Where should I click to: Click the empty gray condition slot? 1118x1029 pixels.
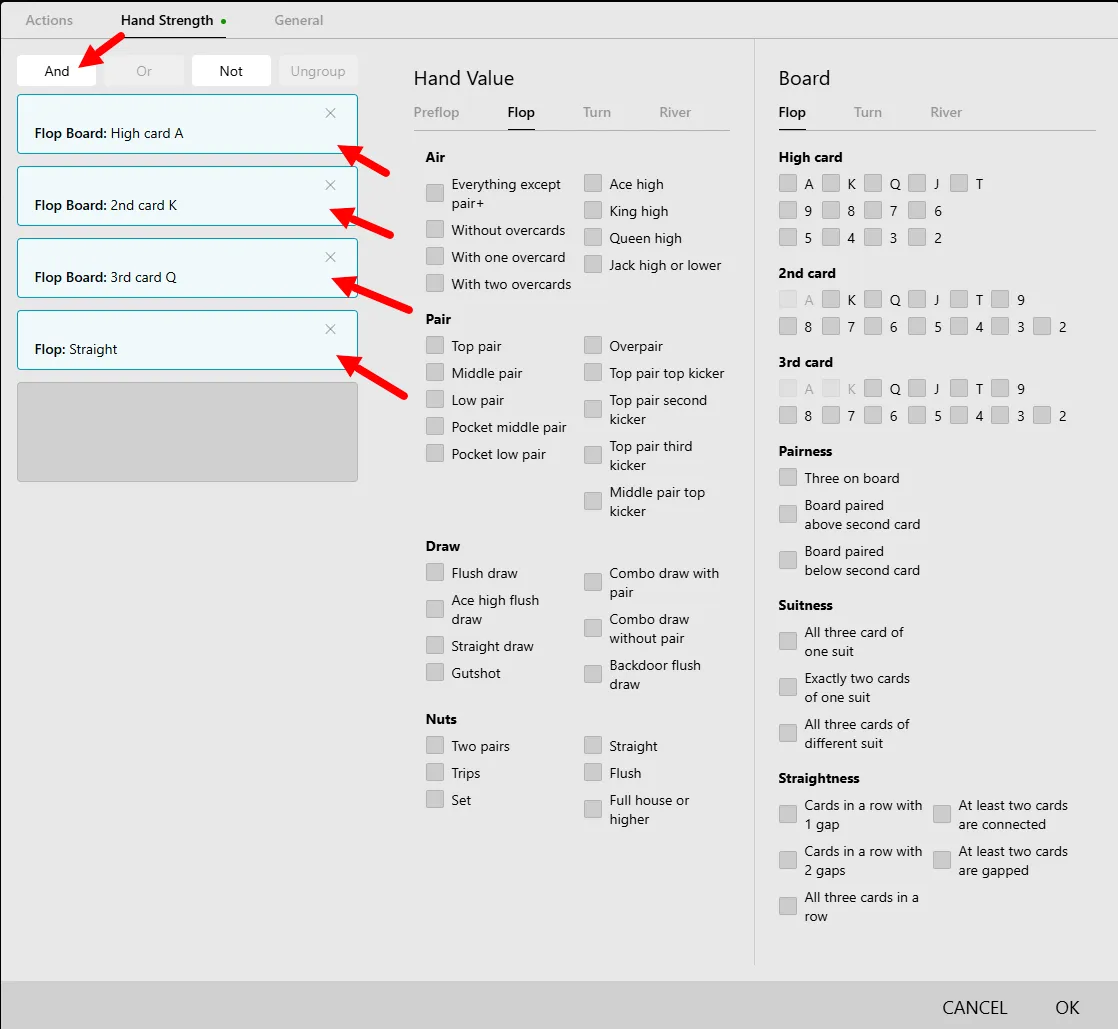point(187,432)
